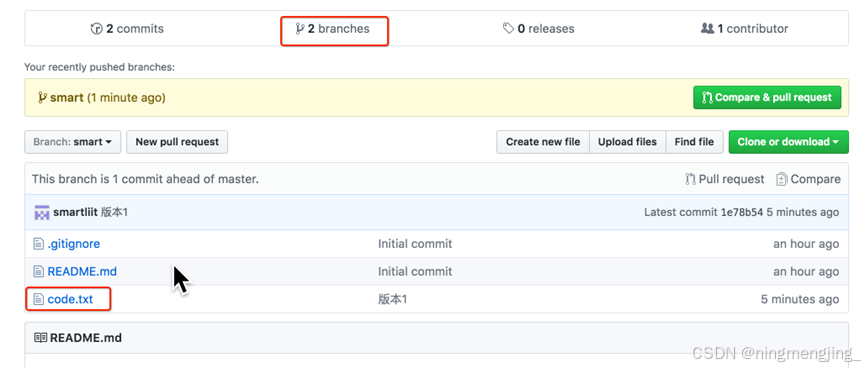Screen dimensions: 865x368
Task: Click the Upload files button
Action: 627,142
